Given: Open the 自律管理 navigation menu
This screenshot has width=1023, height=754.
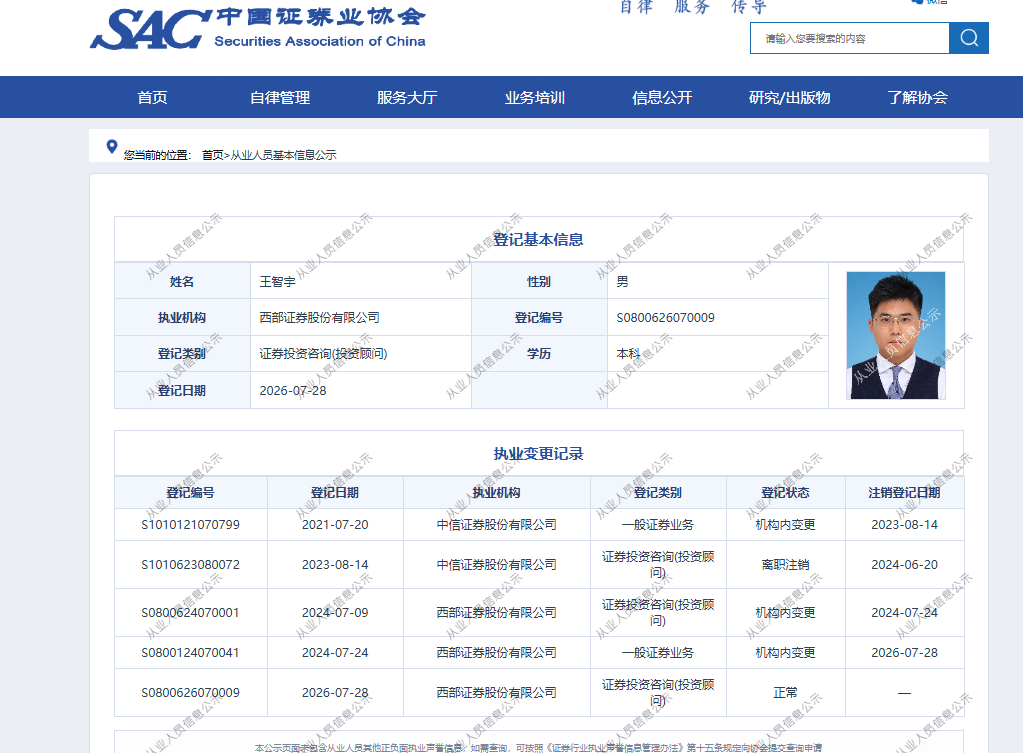Looking at the screenshot, I should [x=280, y=97].
